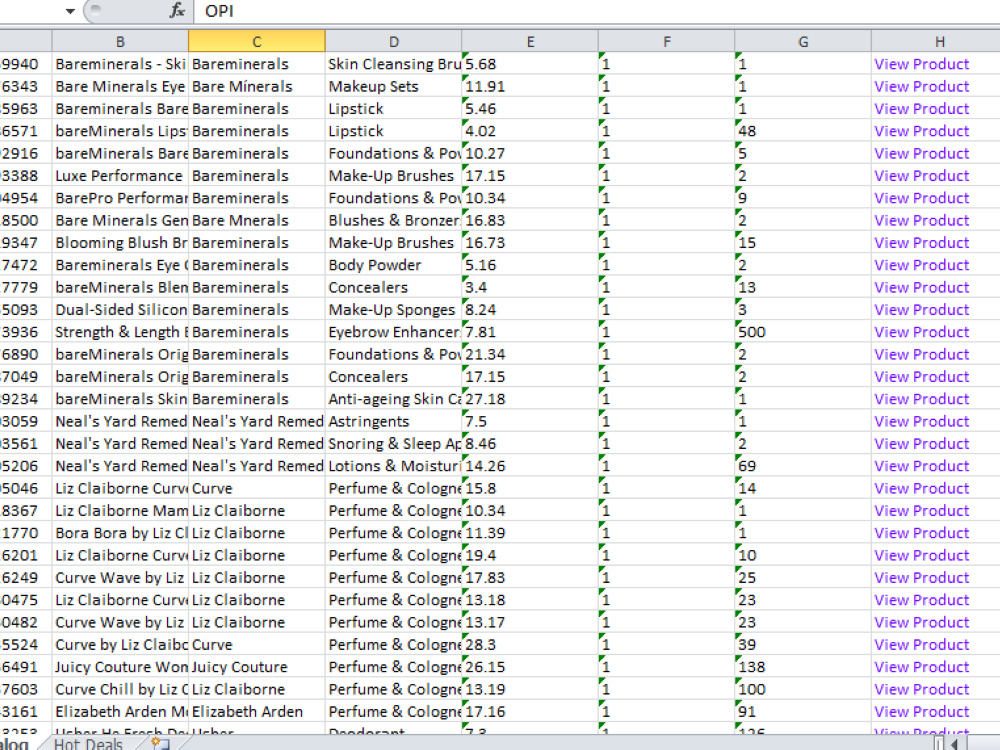Select the quantity cell 100

point(803,689)
